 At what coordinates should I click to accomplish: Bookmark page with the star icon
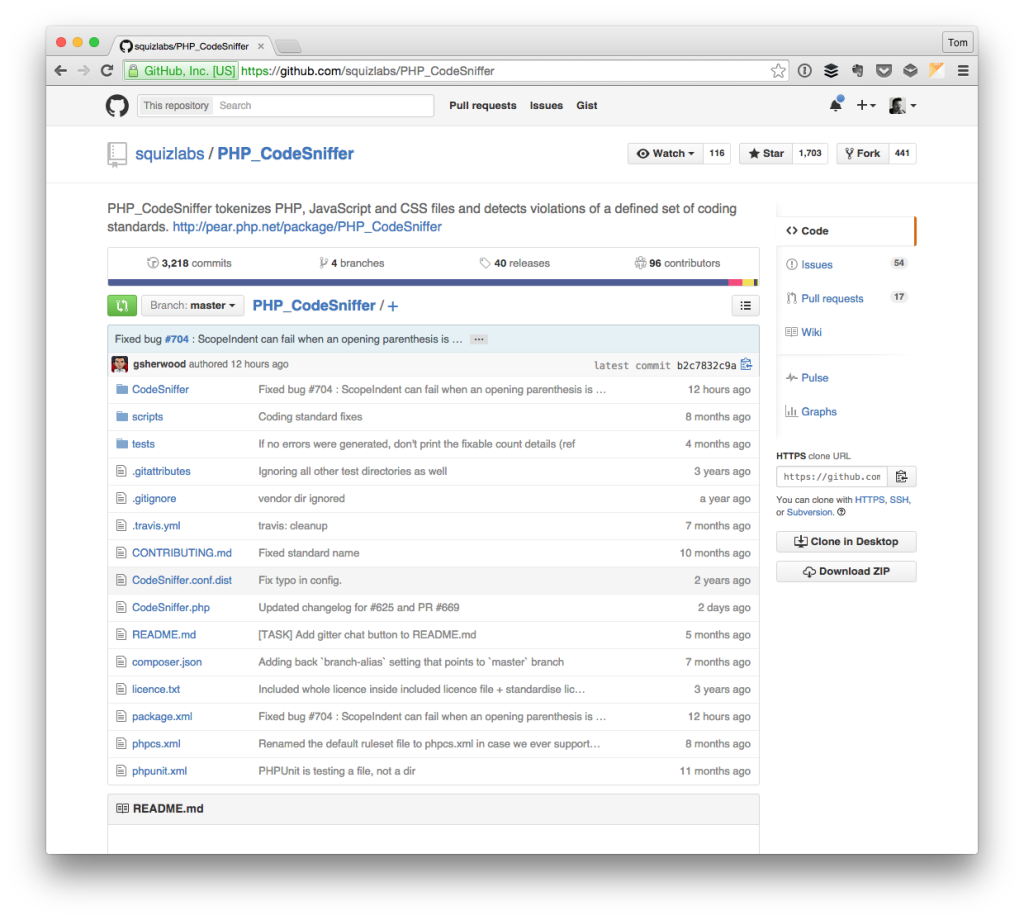[778, 71]
